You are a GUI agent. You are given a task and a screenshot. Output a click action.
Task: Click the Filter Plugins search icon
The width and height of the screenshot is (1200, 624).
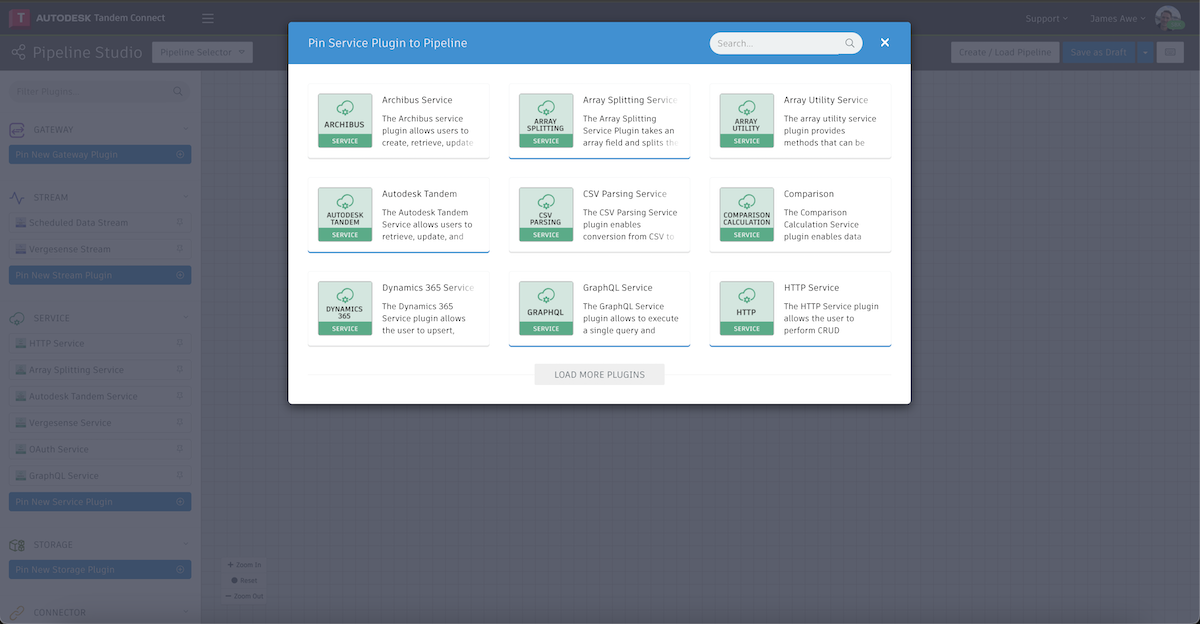pos(178,91)
